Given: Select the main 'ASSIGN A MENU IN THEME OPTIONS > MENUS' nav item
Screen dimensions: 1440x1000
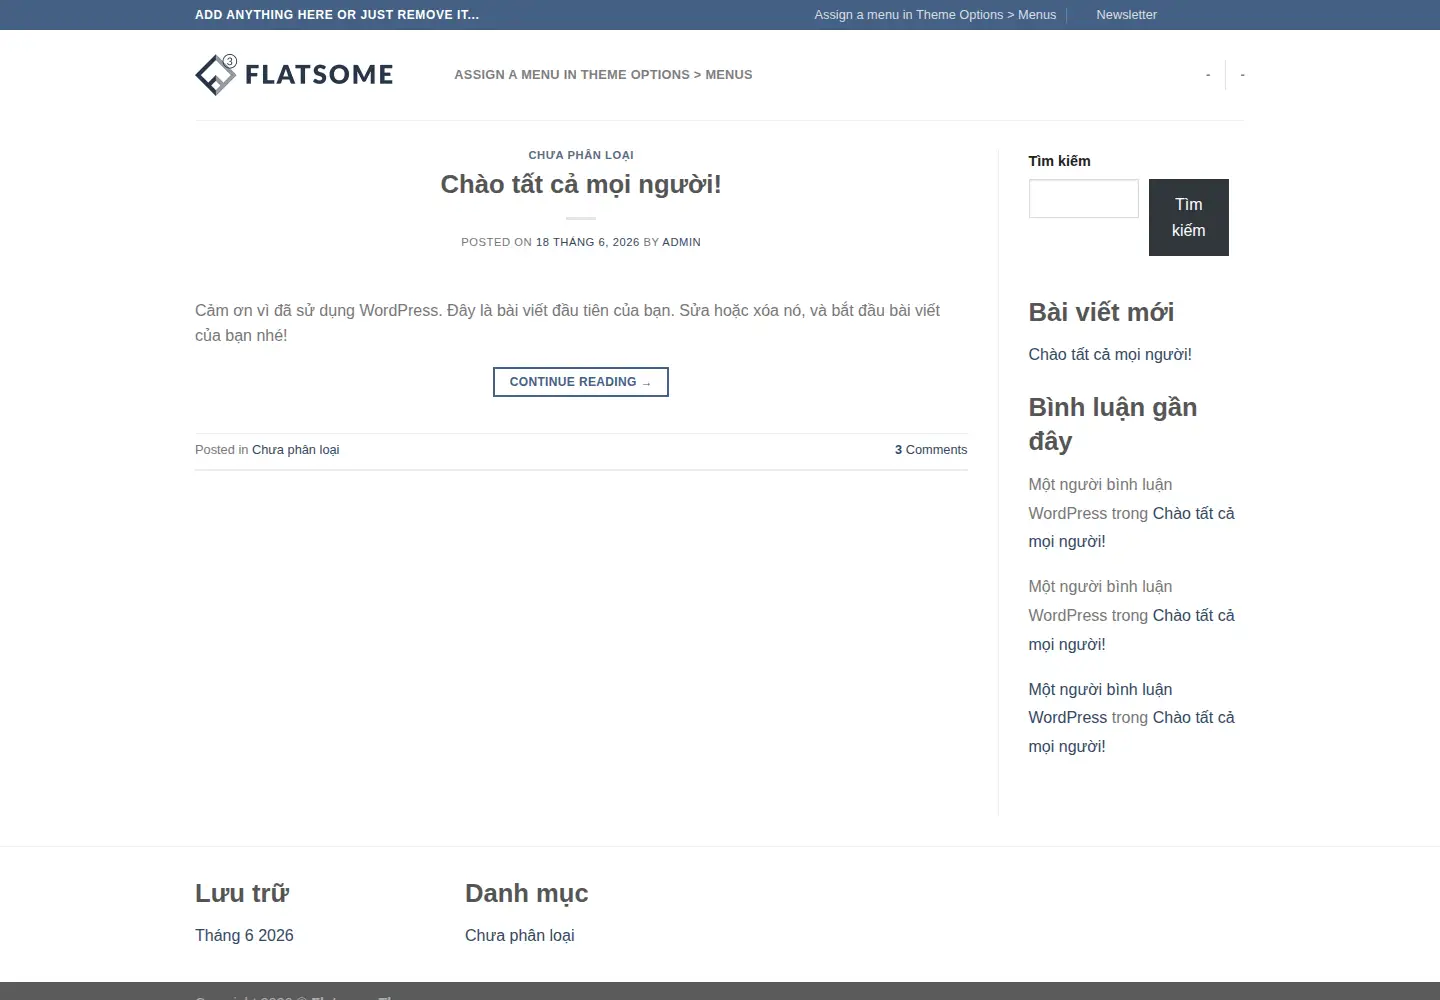Looking at the screenshot, I should [603, 75].
